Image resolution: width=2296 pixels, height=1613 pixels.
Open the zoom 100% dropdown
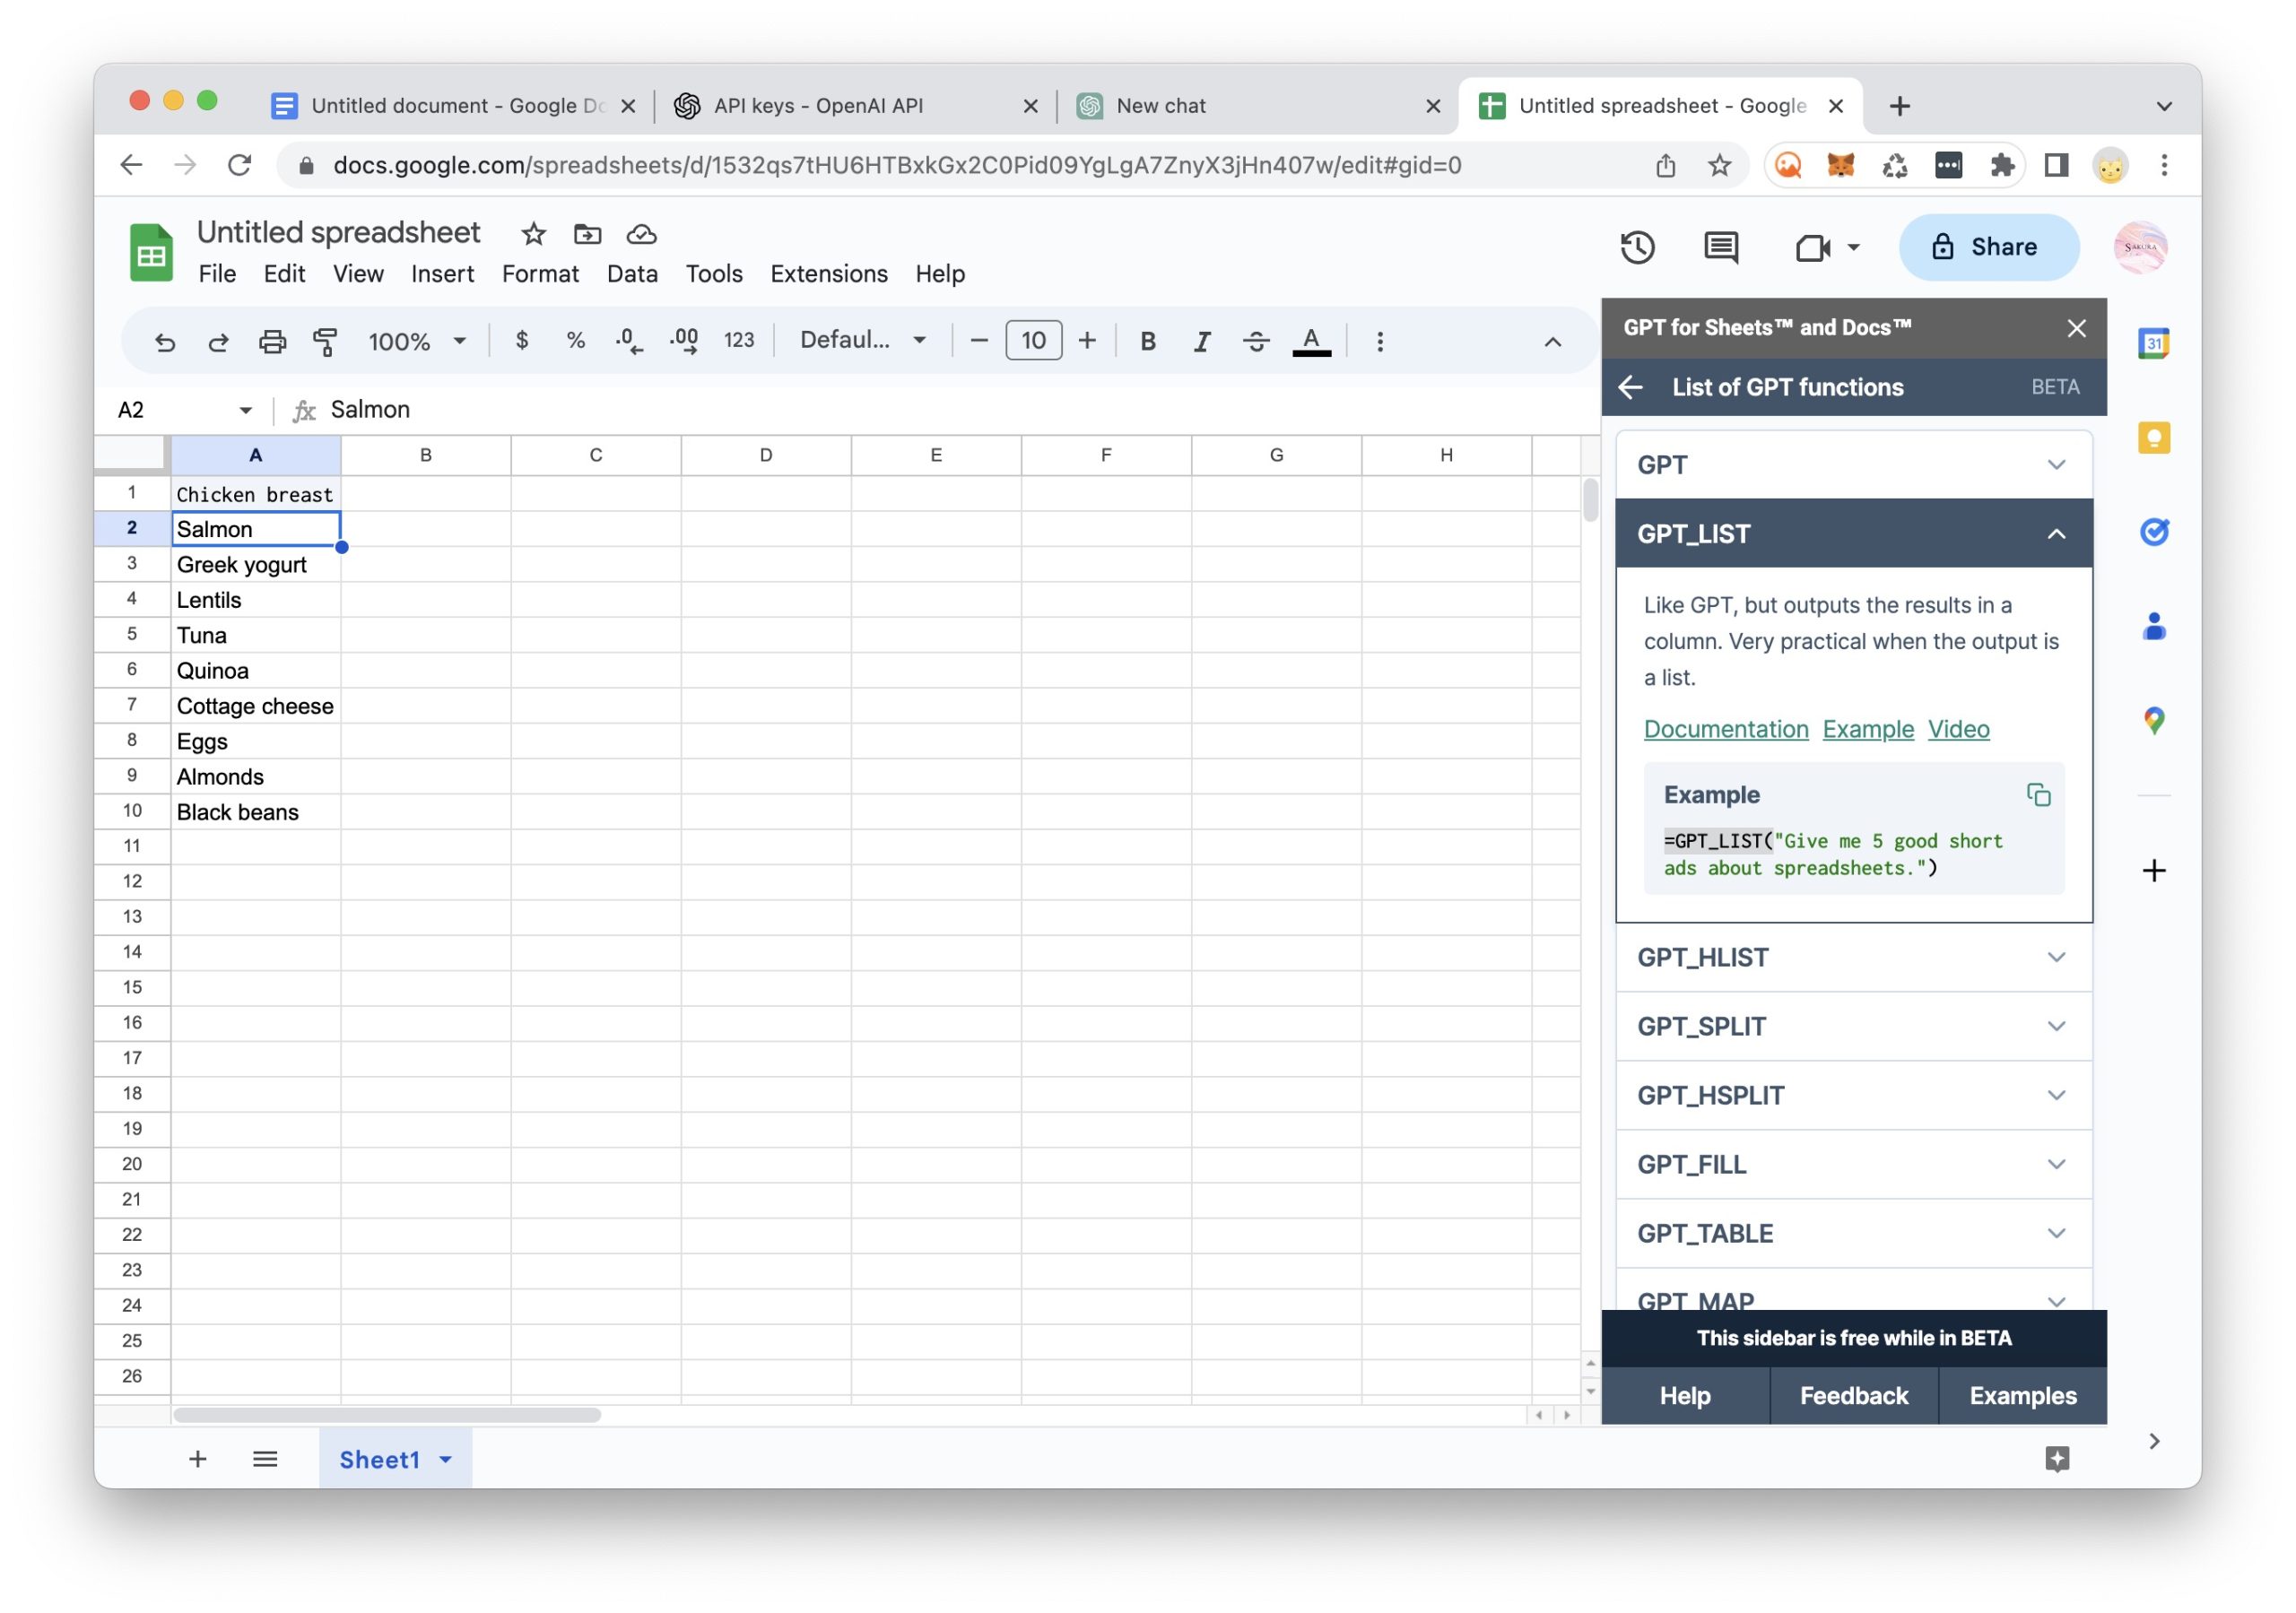click(x=416, y=341)
